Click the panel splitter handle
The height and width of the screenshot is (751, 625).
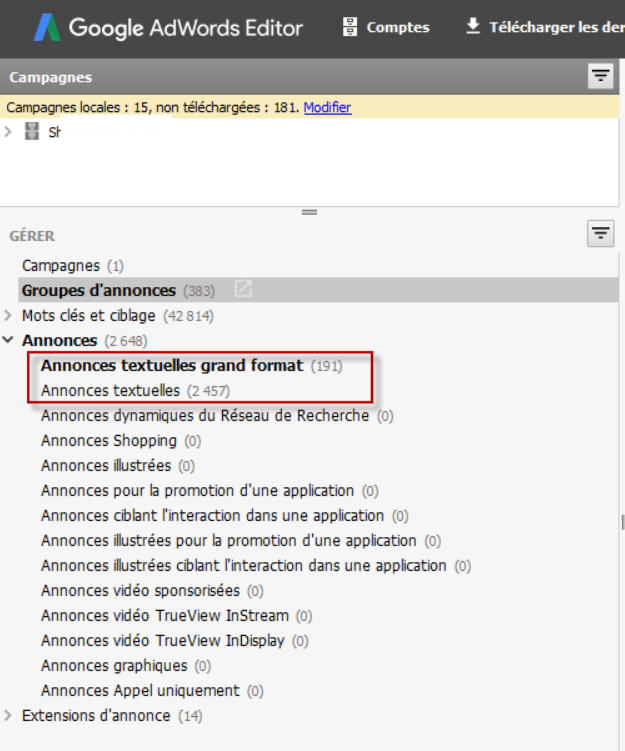(309, 212)
